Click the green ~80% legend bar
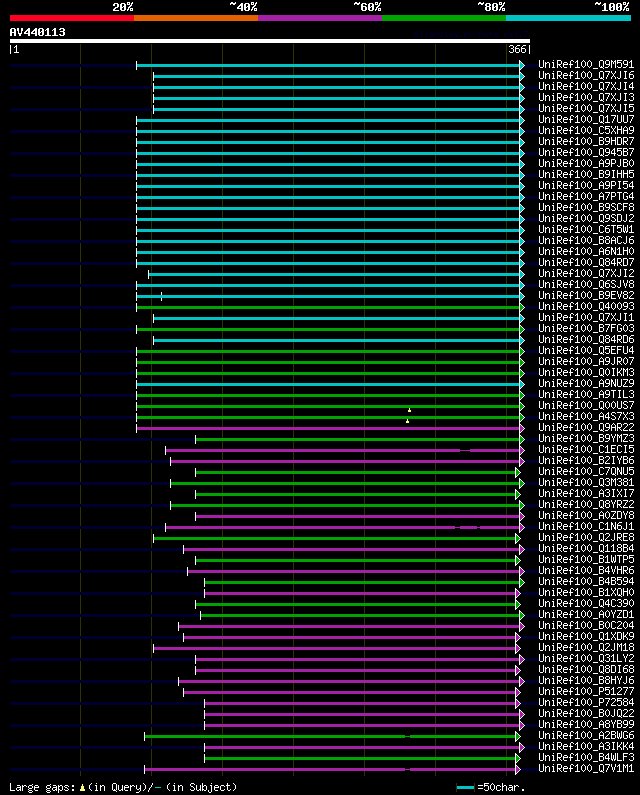 tap(444, 18)
